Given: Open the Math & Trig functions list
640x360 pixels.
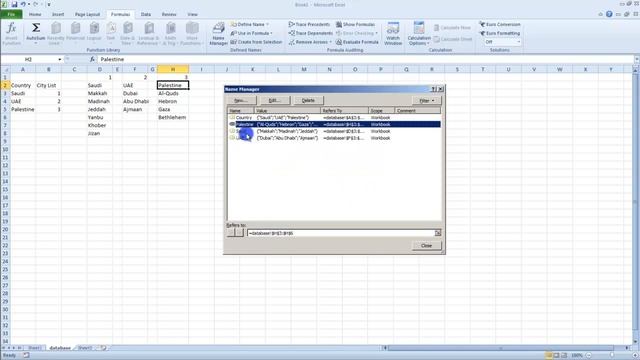Looking at the screenshot, I should [170, 34].
